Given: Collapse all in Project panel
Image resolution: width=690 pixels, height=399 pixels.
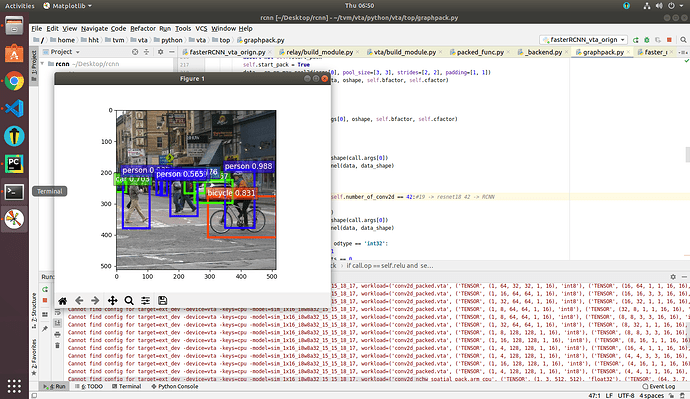Looking at the screenshot, I should click(147, 52).
